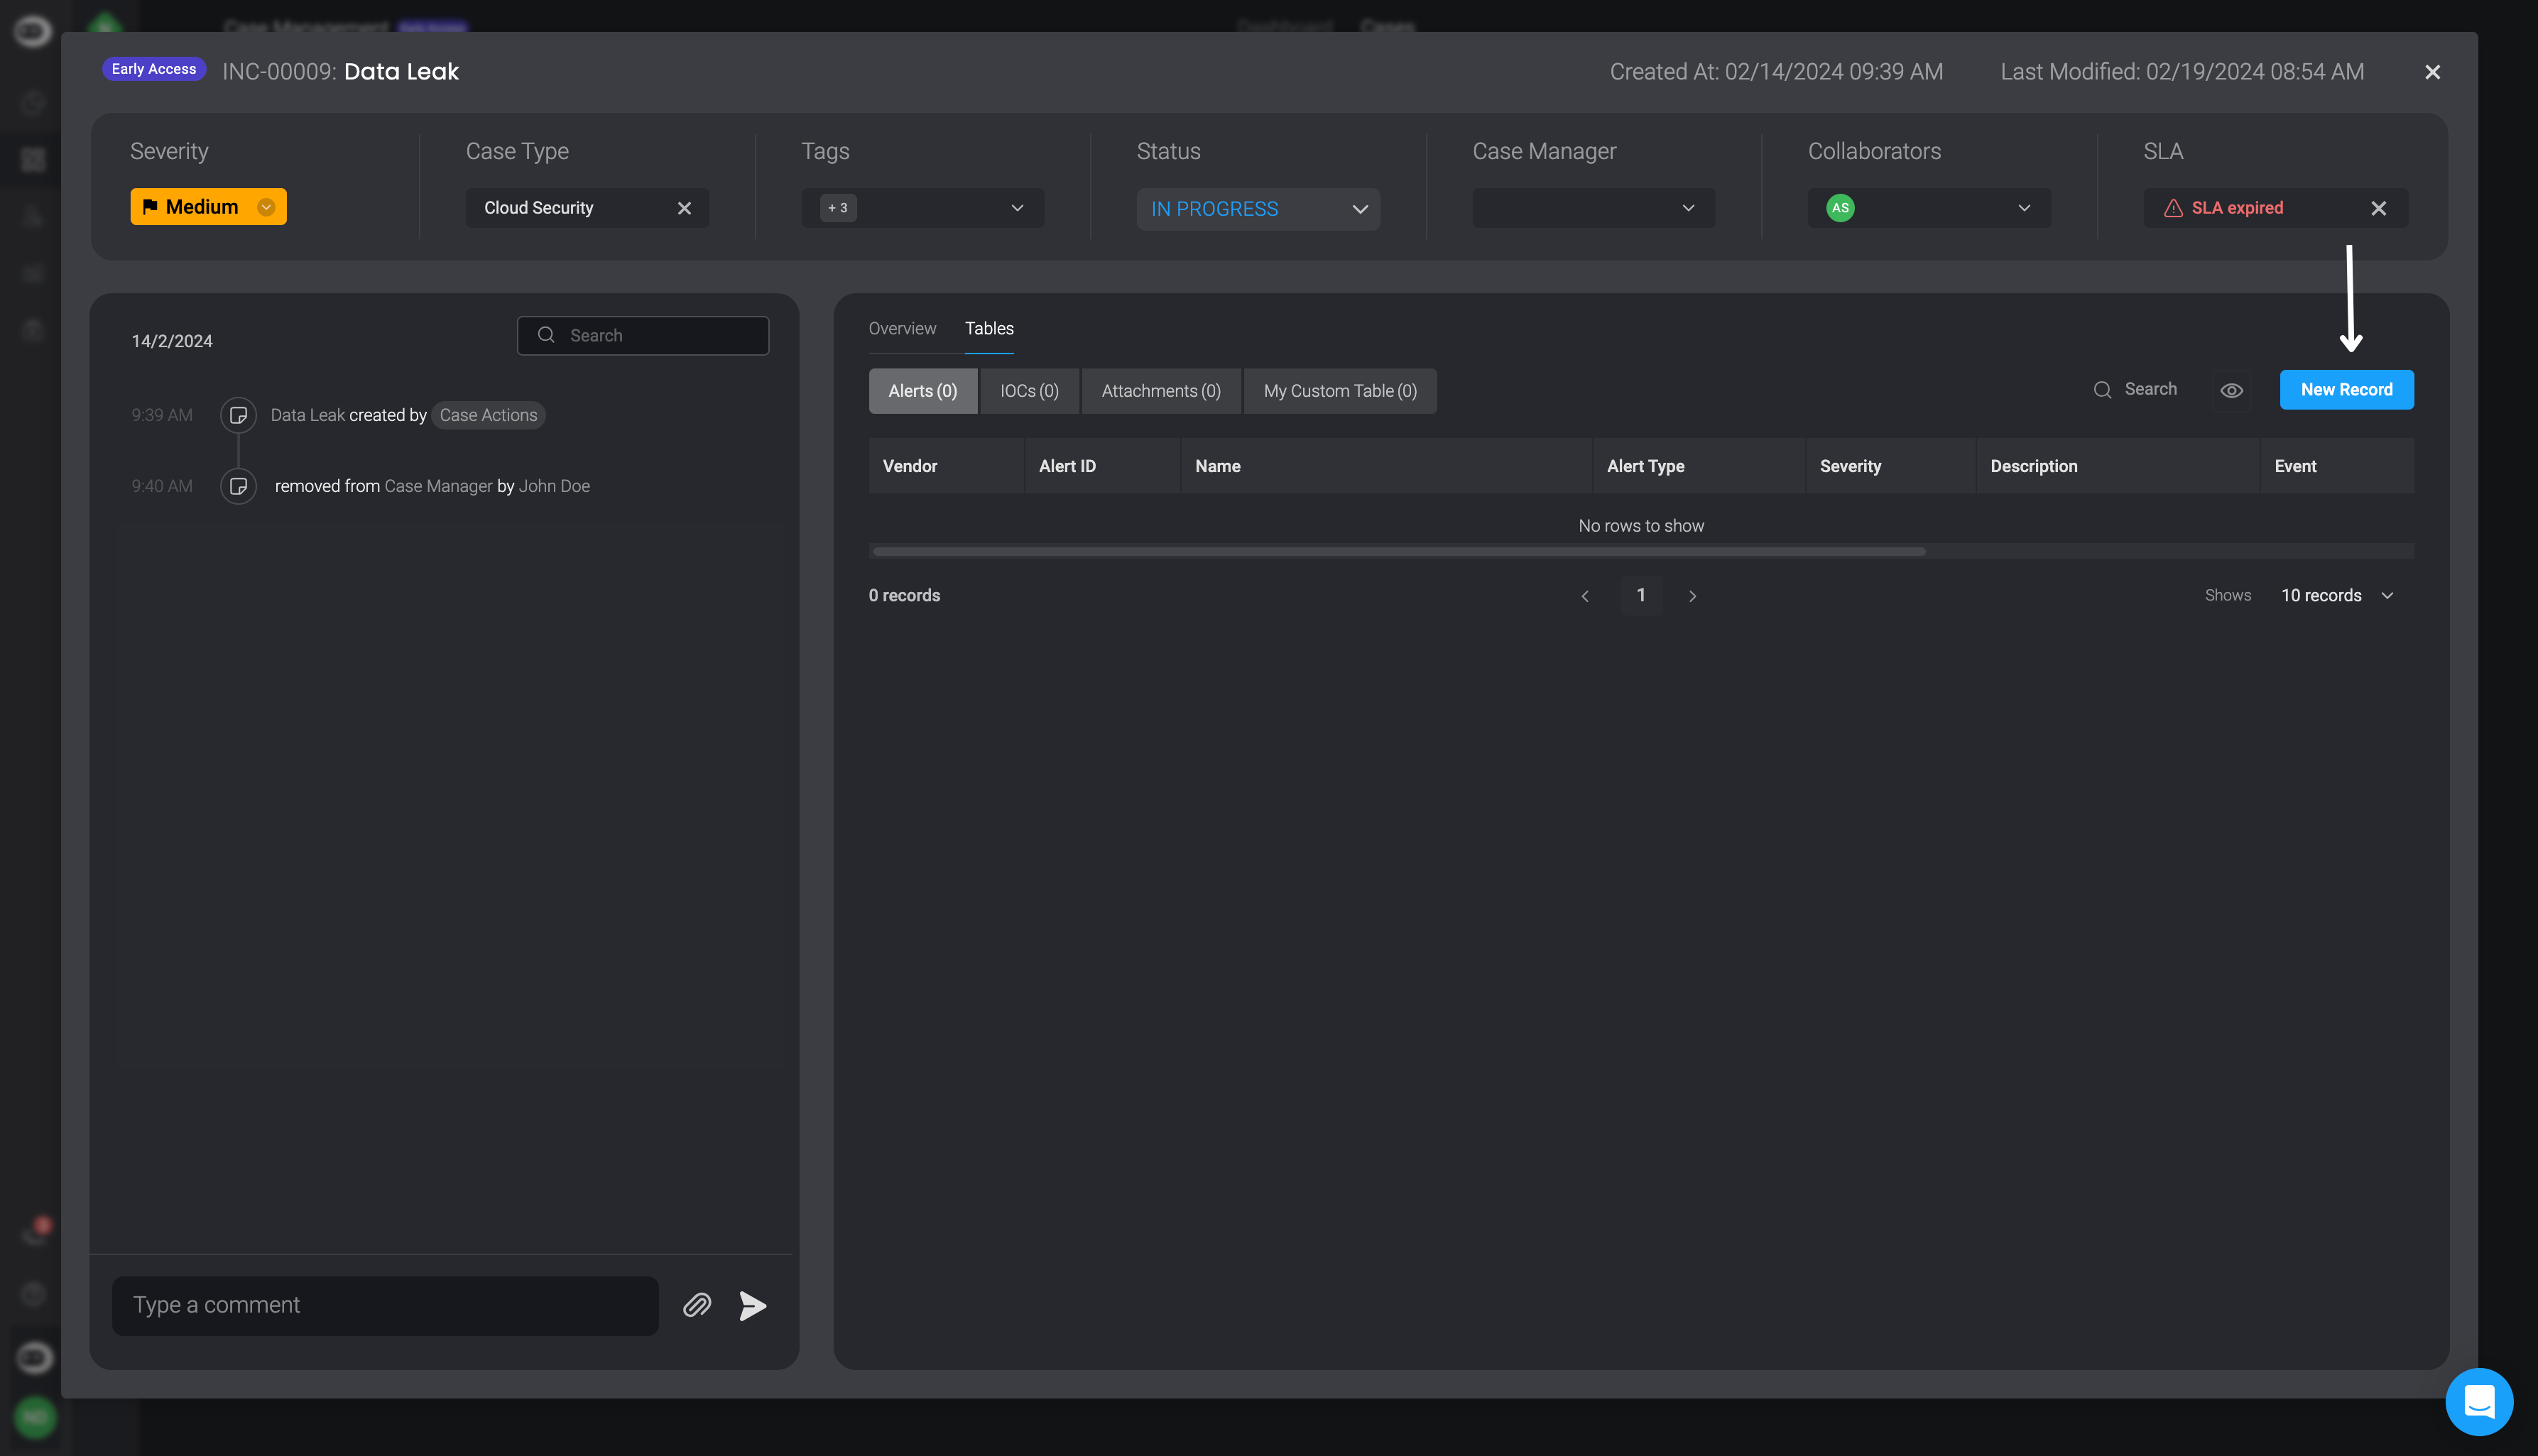Open the chat support bubble
The height and width of the screenshot is (1456, 2538).
coord(2479,1401)
